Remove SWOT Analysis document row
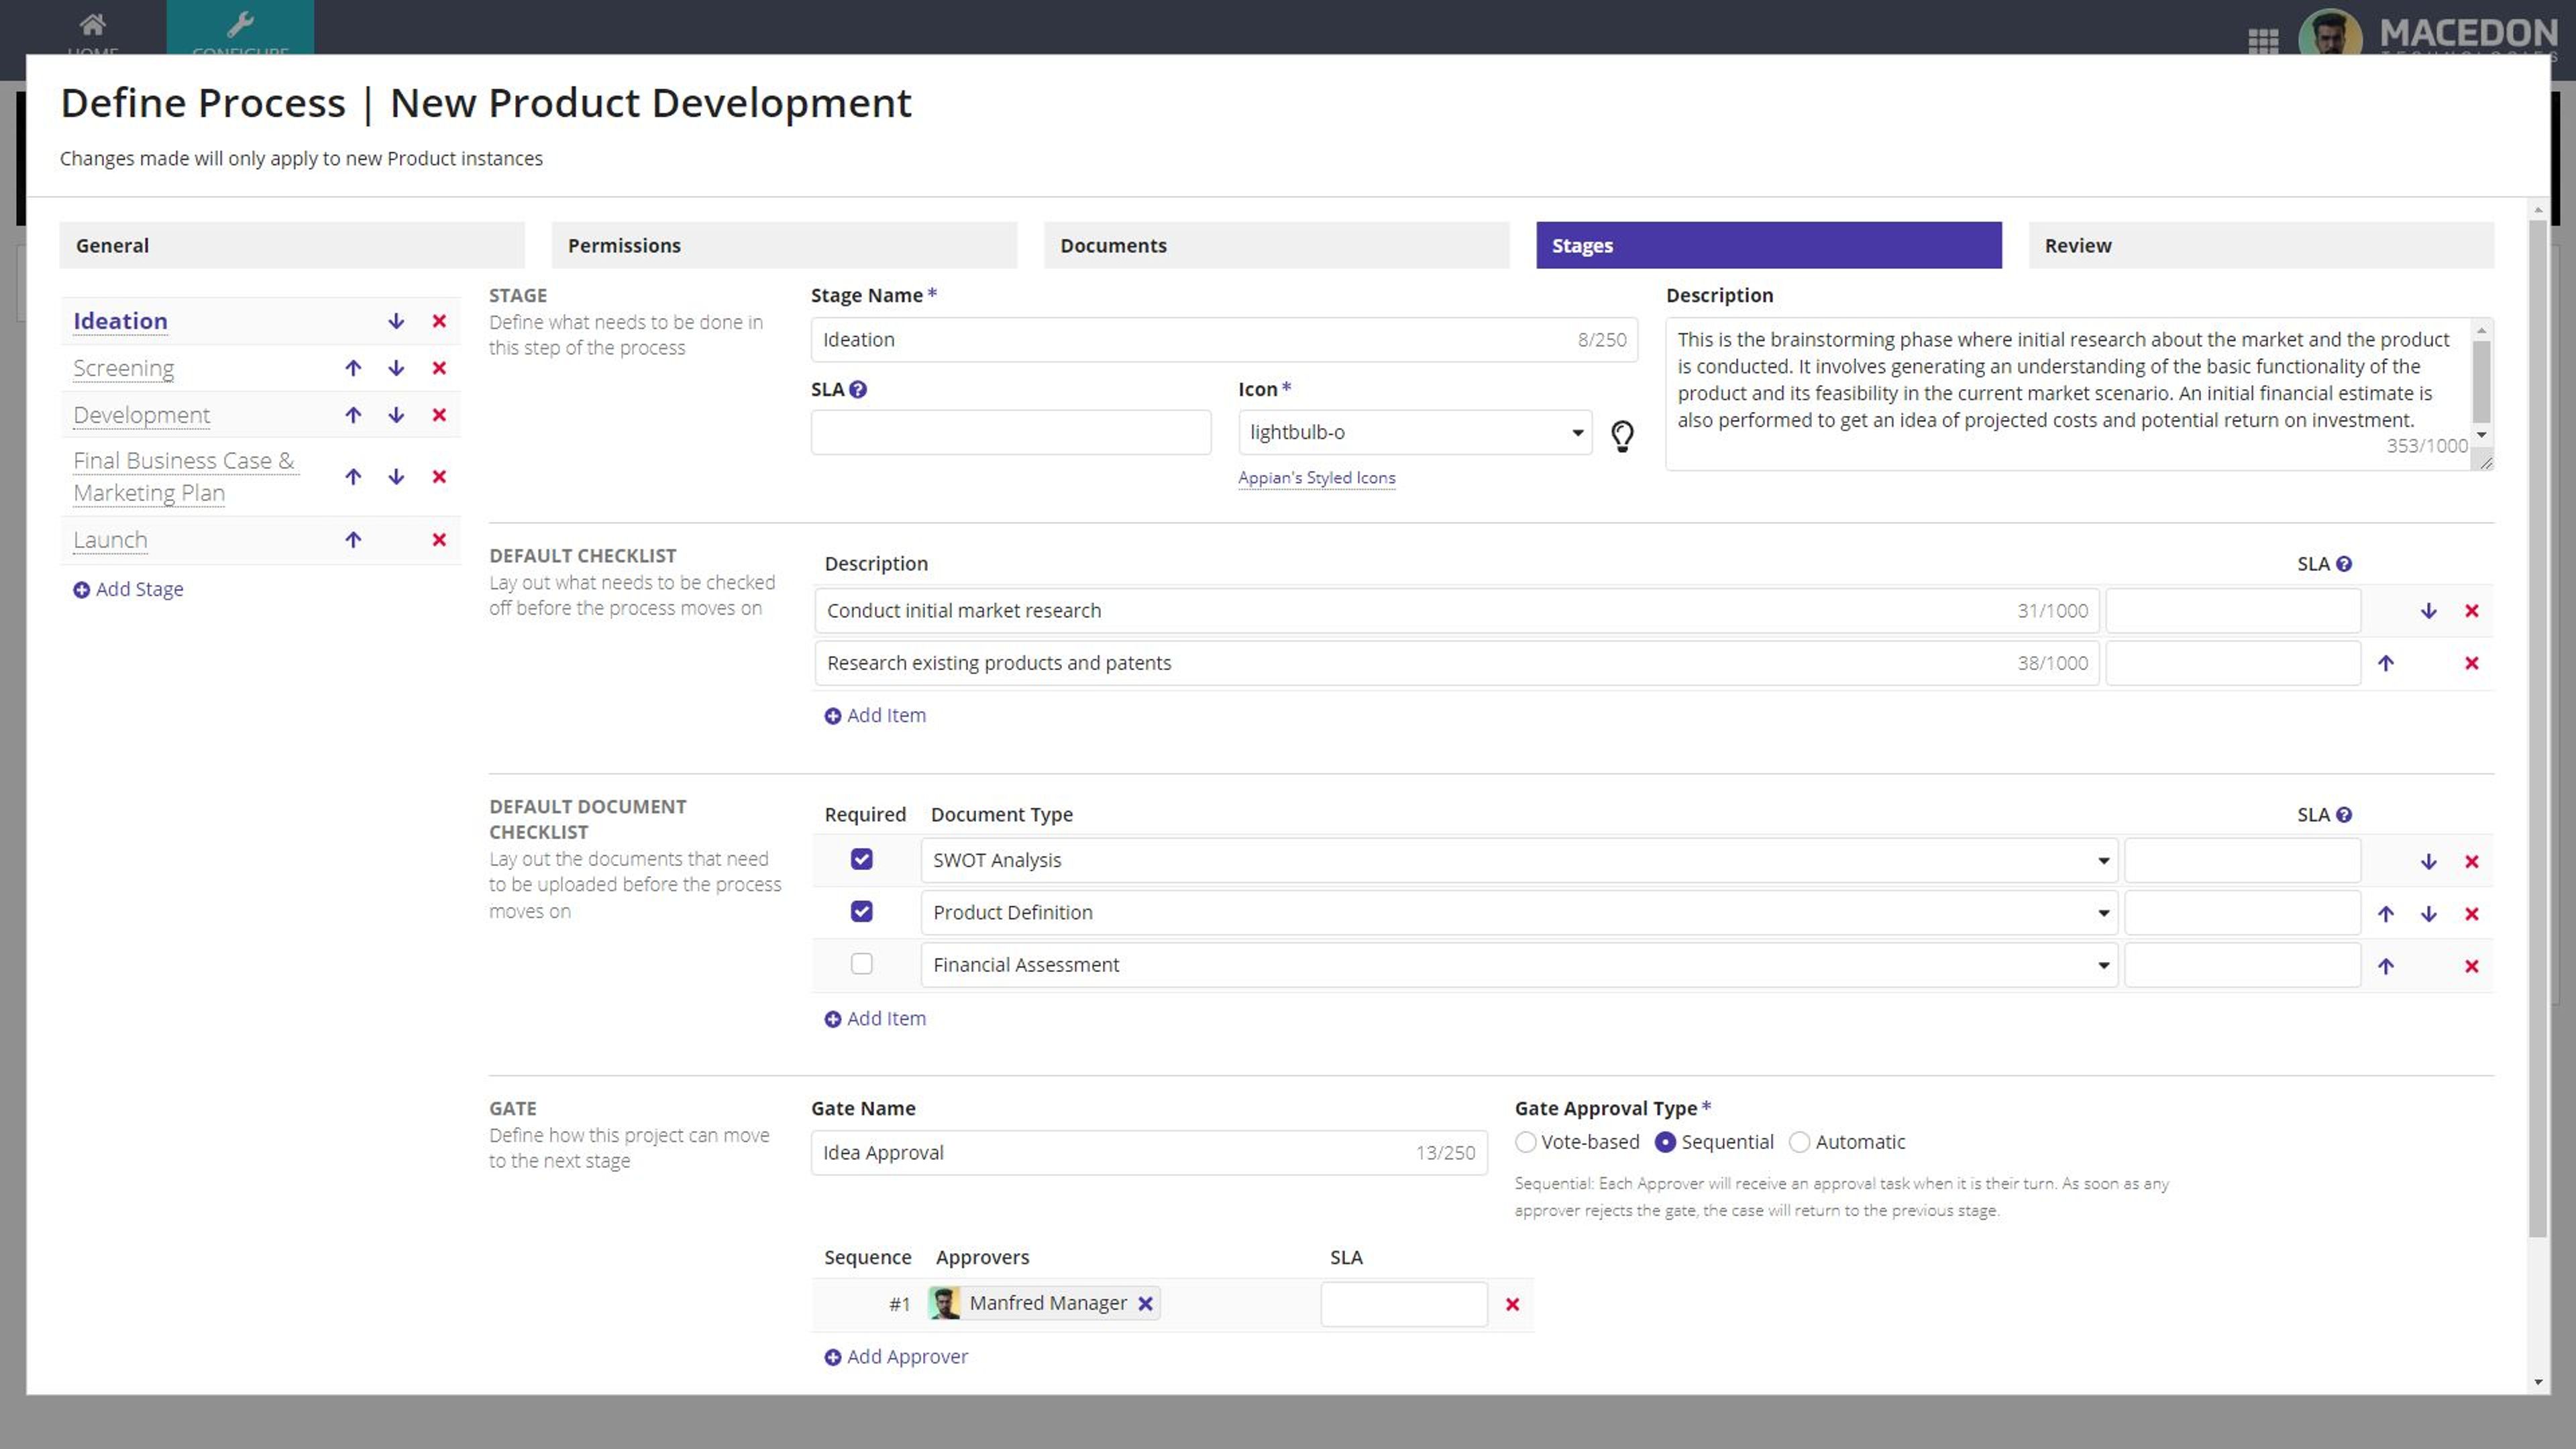The height and width of the screenshot is (1449, 2576). pos(2472,862)
